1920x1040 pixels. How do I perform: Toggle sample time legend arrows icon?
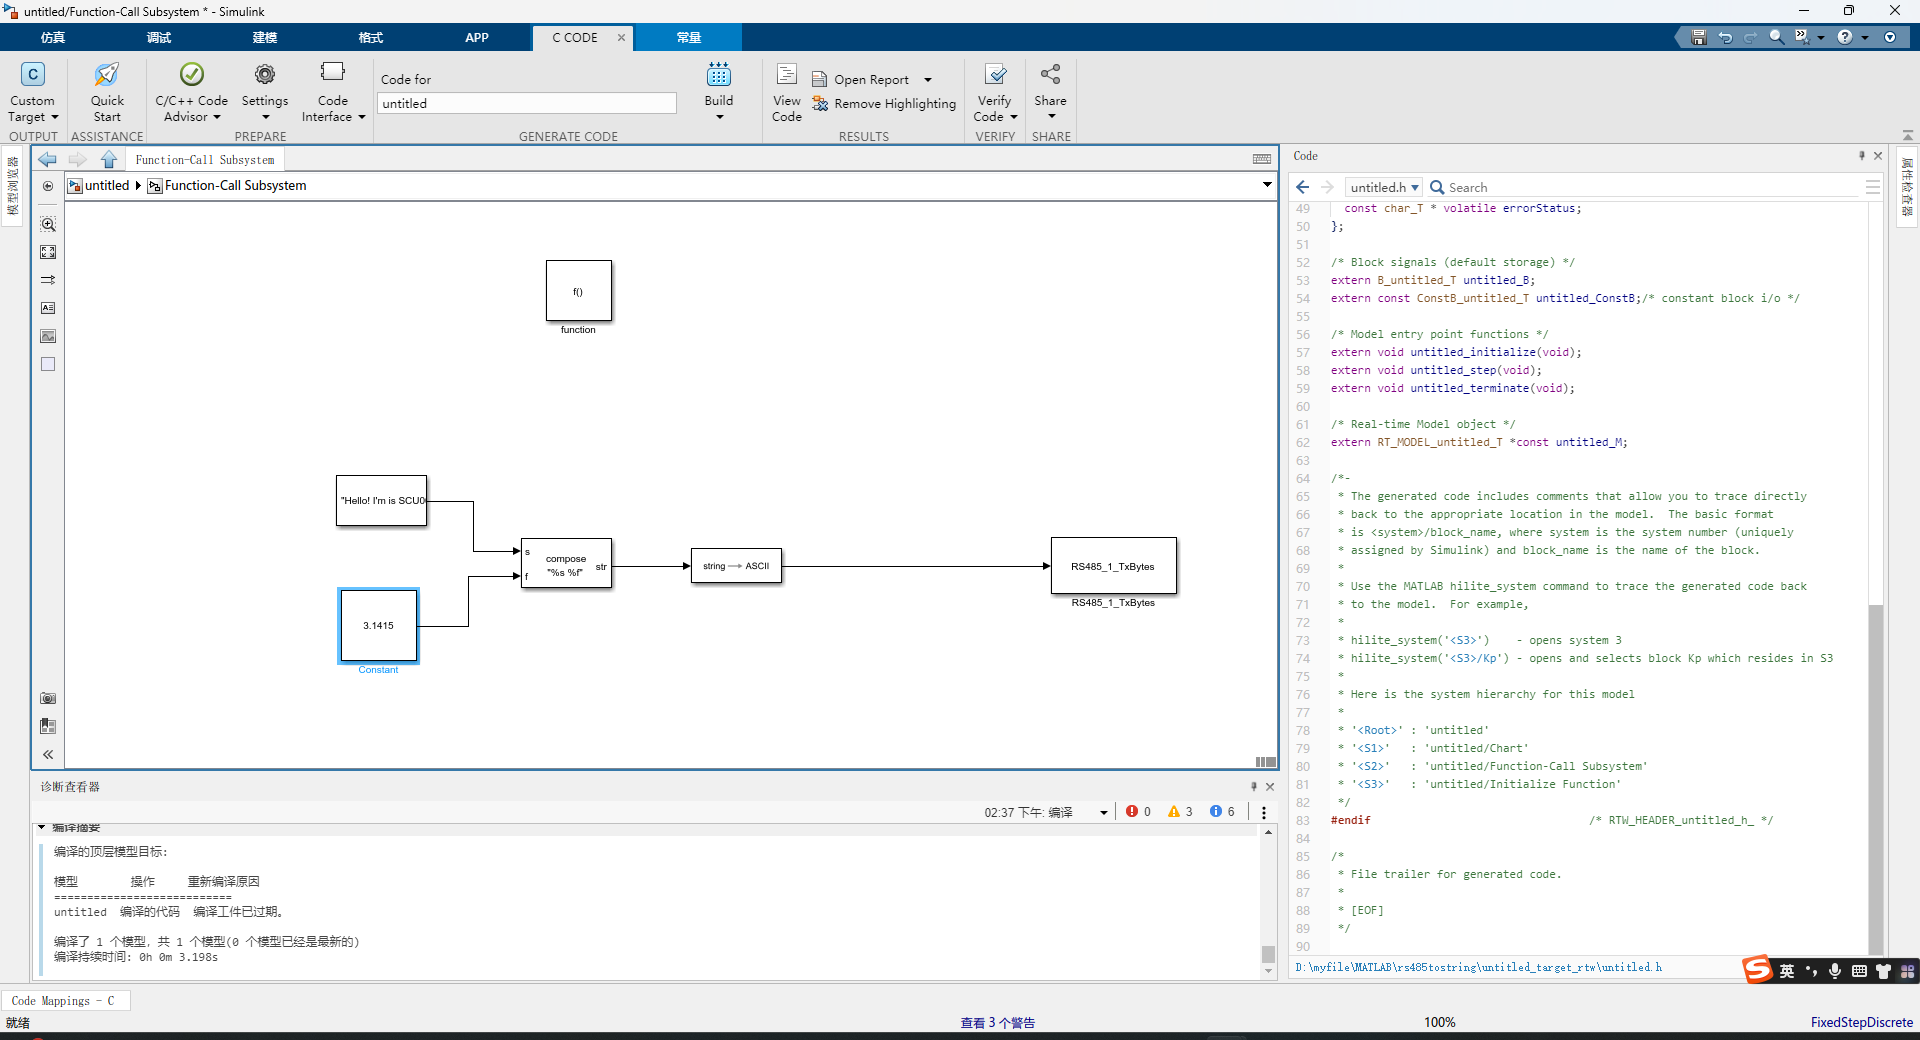click(x=48, y=280)
